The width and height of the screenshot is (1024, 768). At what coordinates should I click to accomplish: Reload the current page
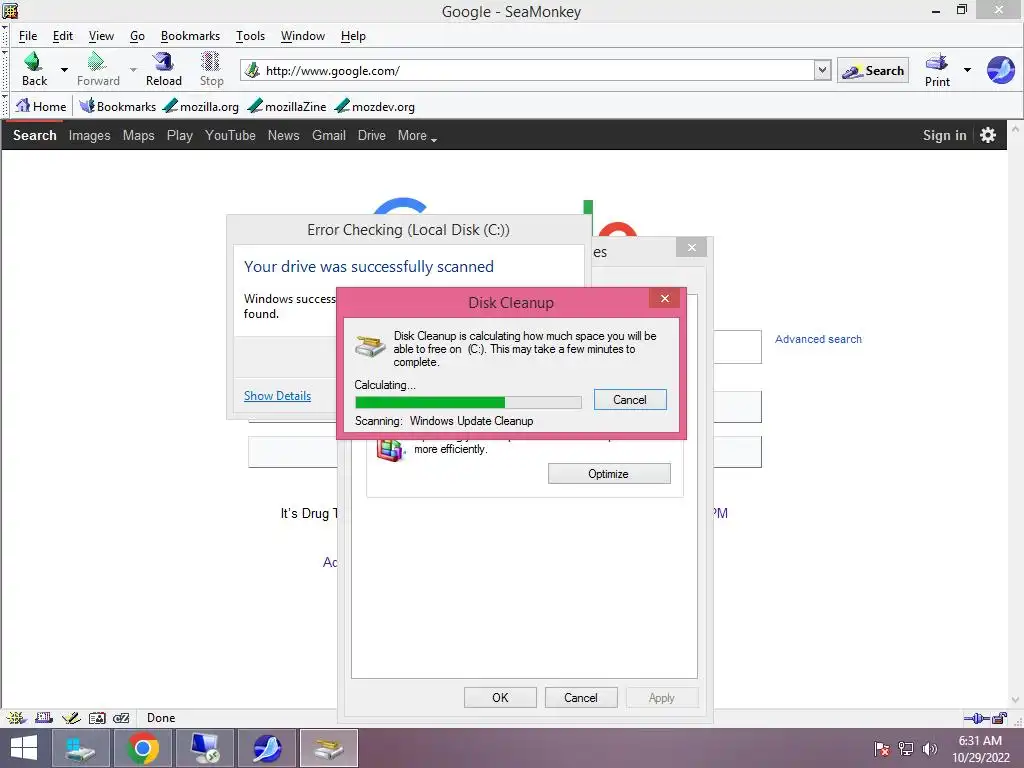[163, 69]
